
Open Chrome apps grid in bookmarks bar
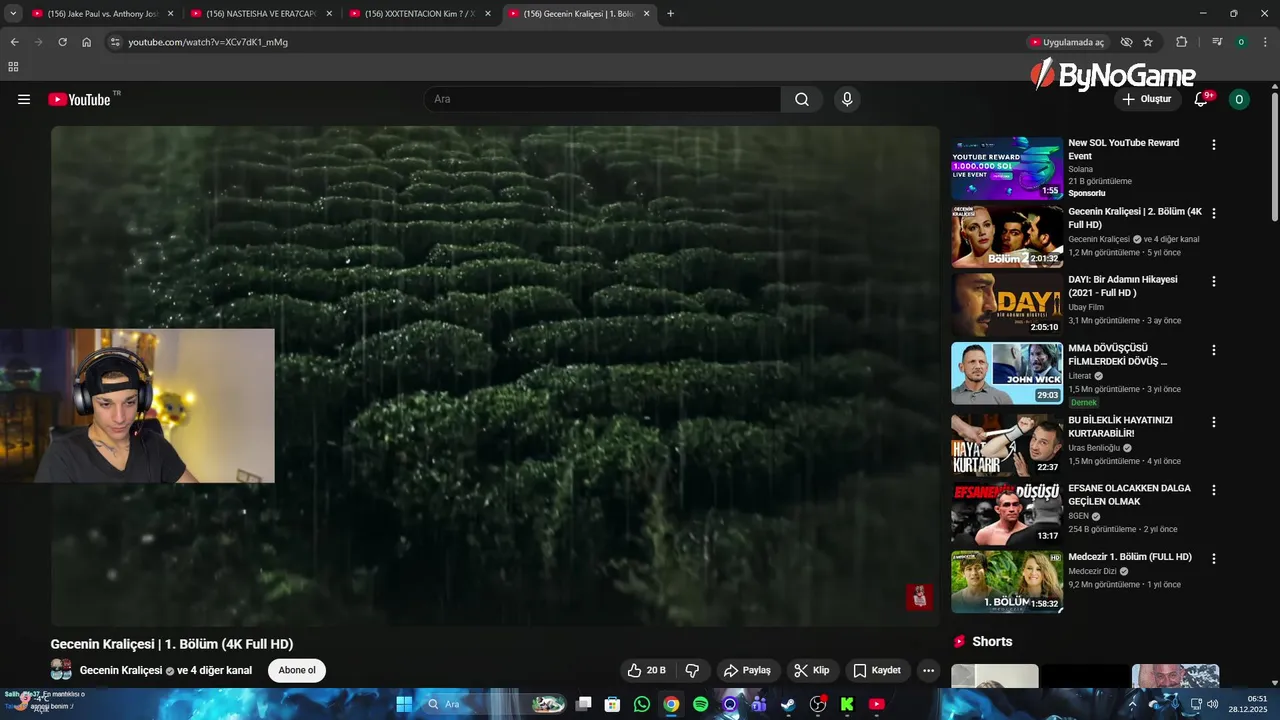coord(13,67)
